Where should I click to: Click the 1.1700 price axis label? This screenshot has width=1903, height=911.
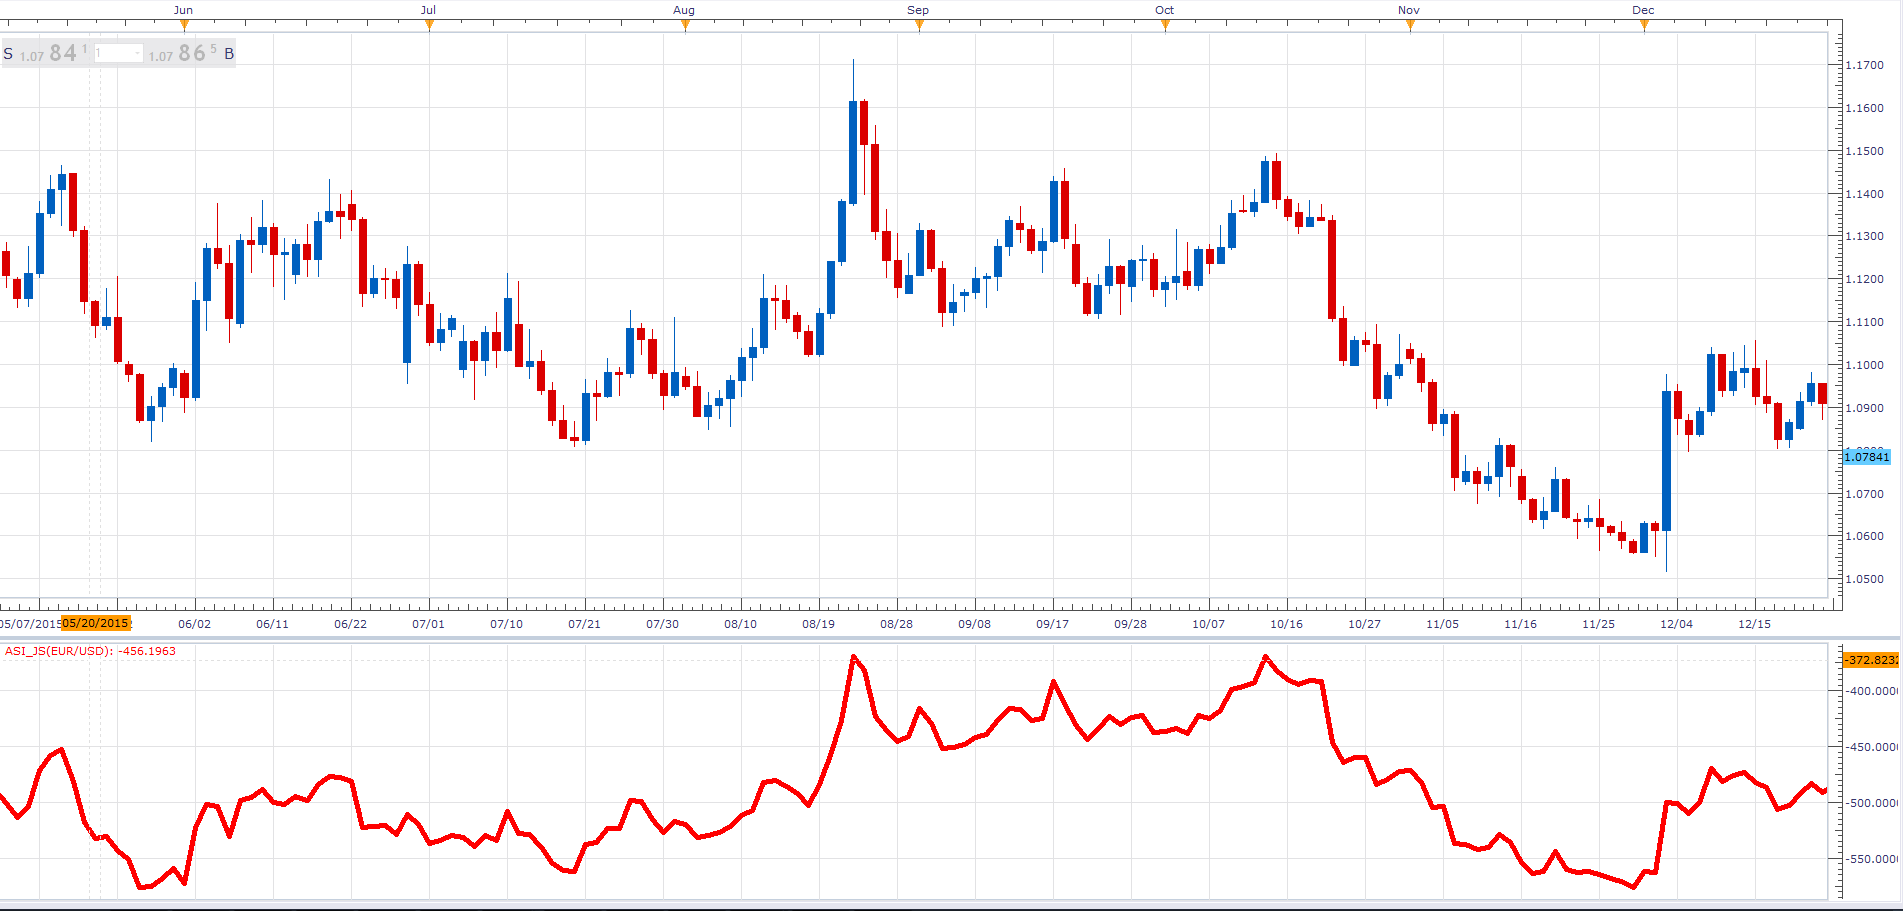pos(1864,65)
